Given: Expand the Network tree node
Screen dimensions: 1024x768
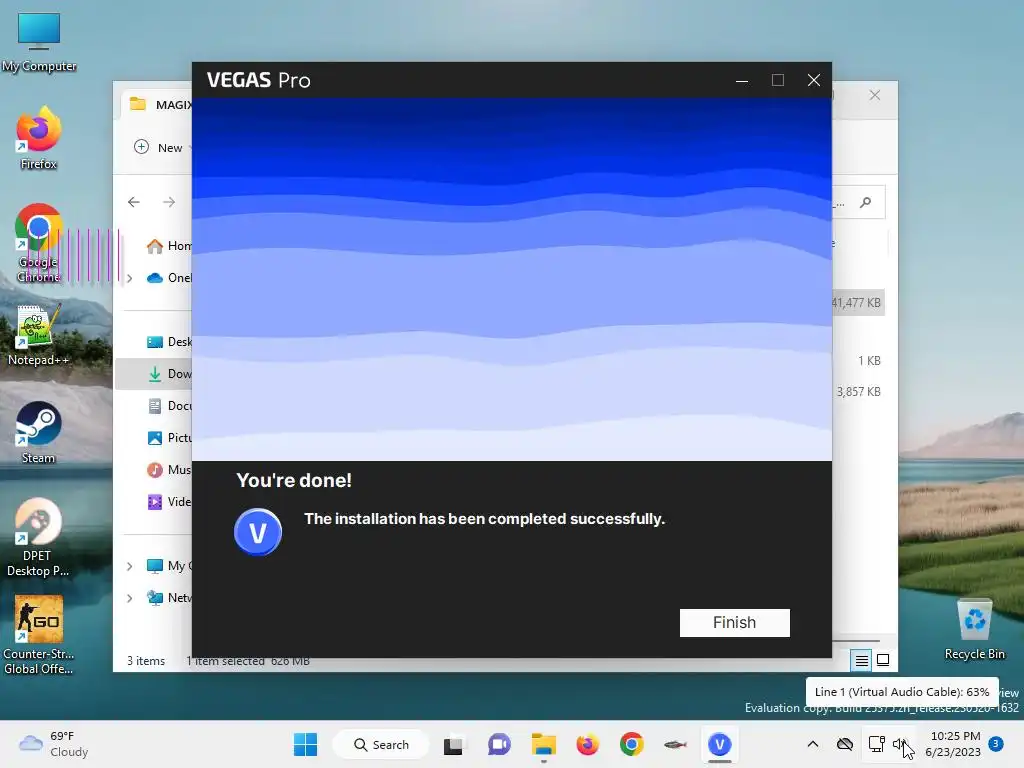Looking at the screenshot, I should (130, 598).
